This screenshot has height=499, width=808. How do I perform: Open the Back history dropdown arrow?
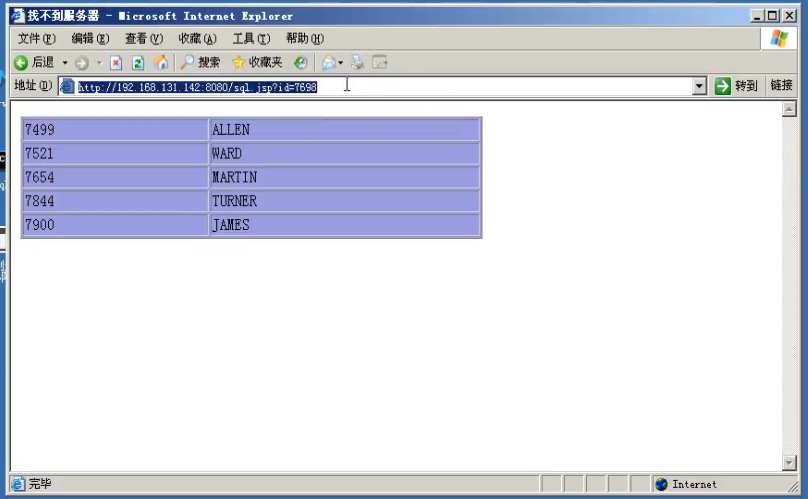[65, 63]
